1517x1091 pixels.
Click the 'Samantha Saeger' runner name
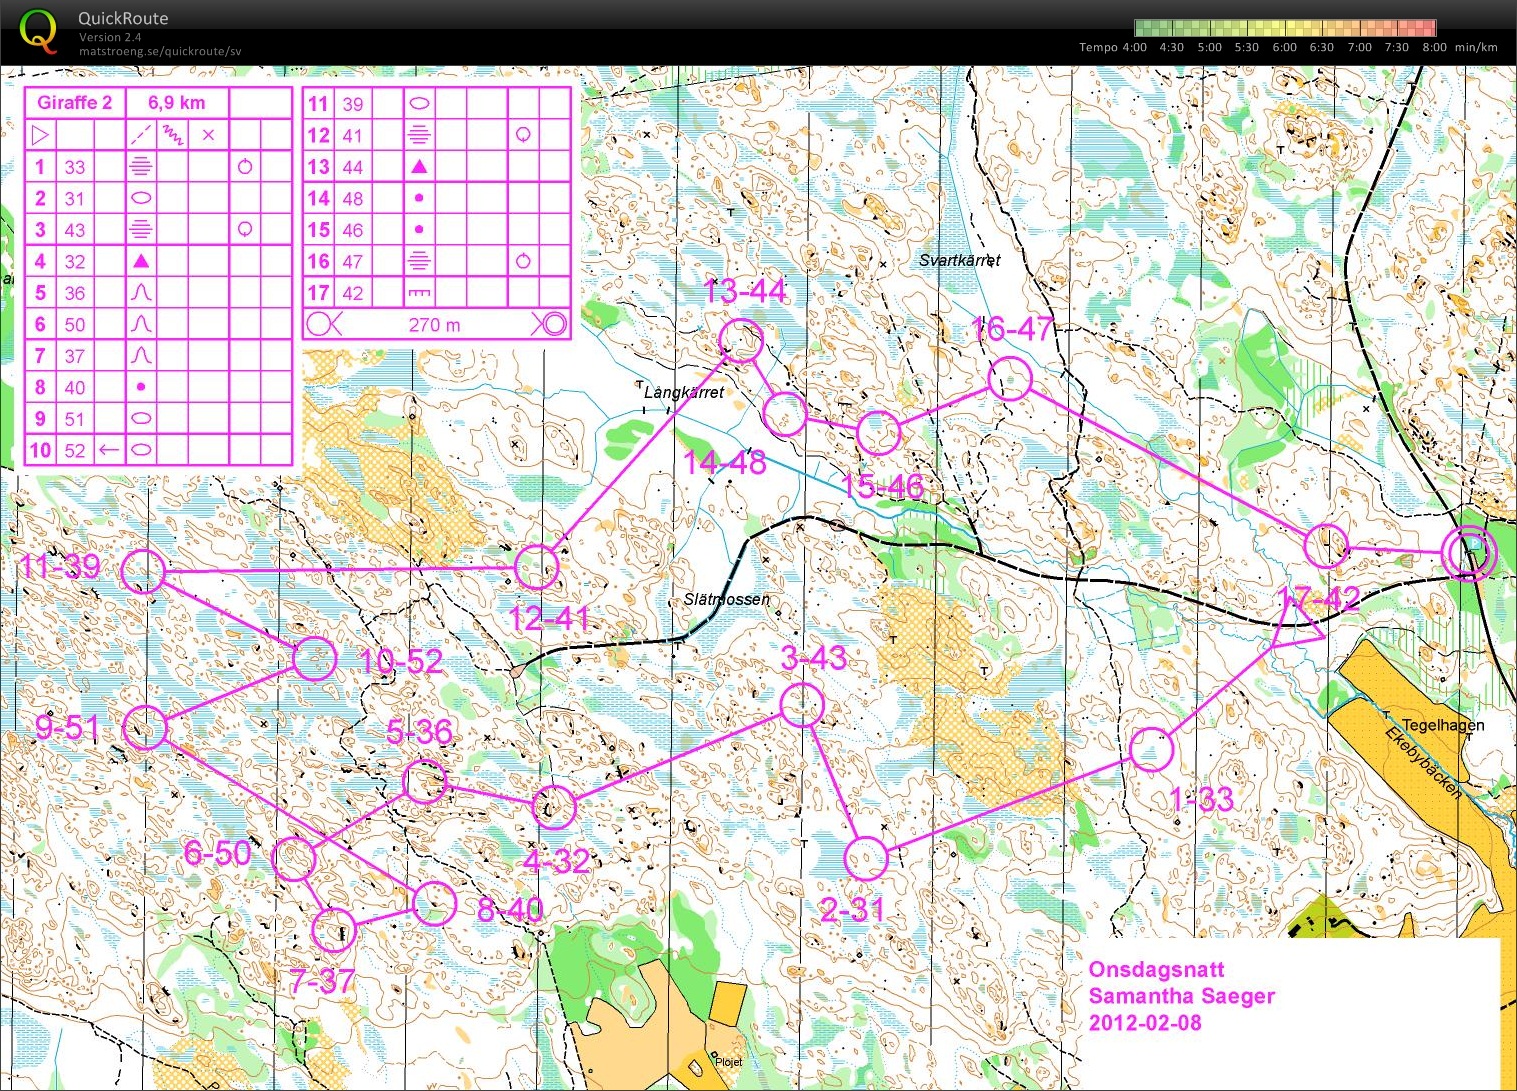click(1182, 996)
